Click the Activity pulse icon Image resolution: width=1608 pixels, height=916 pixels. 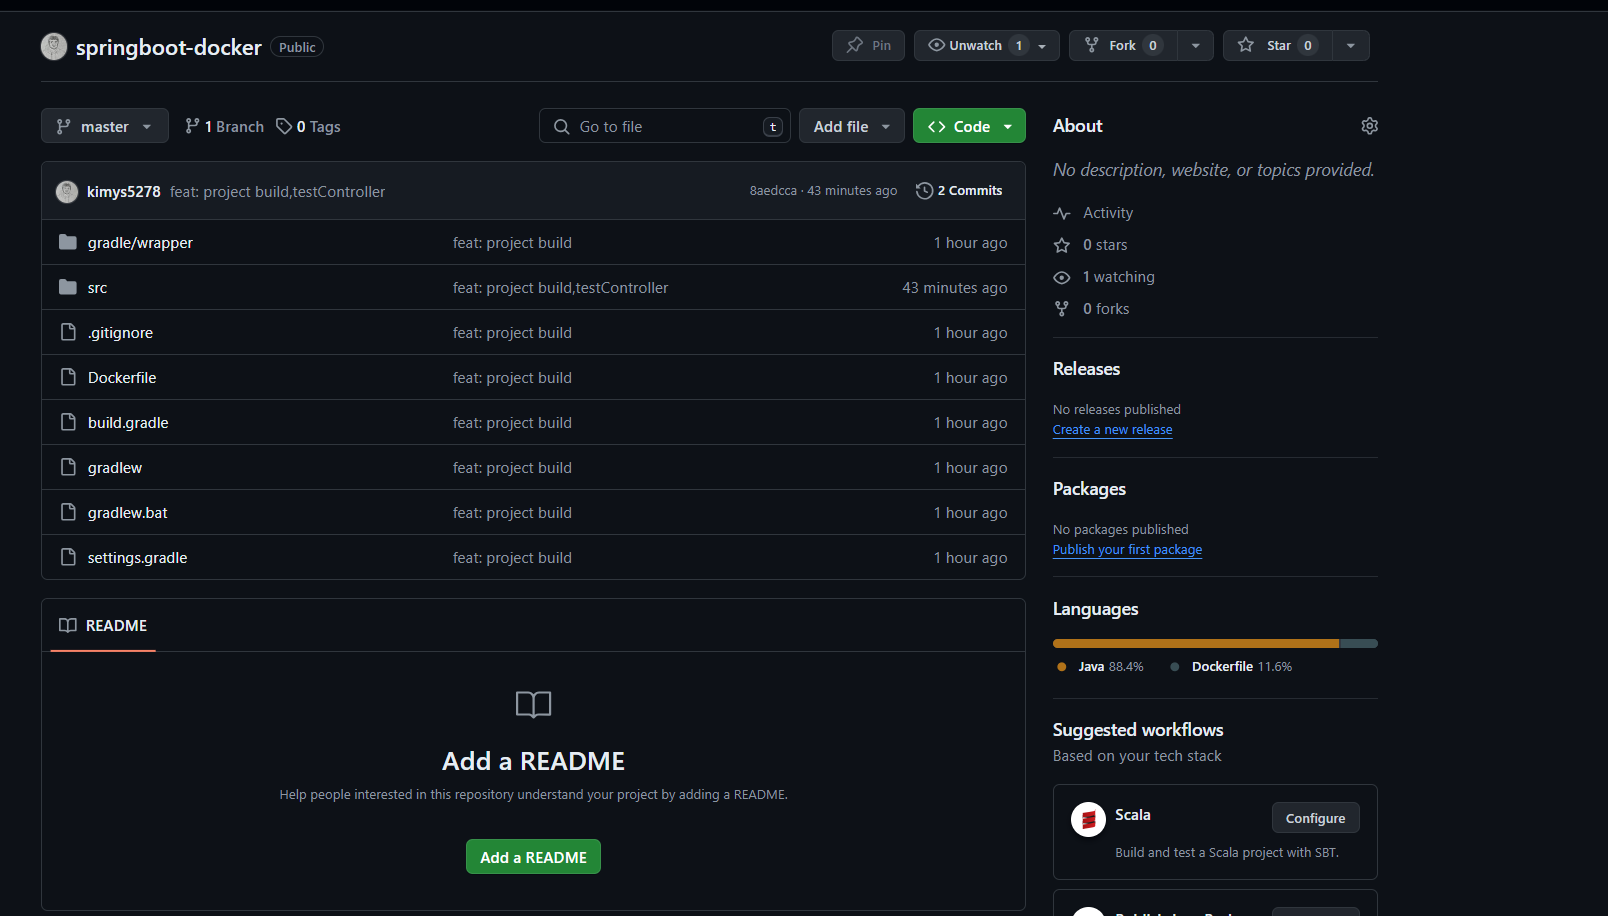point(1062,213)
